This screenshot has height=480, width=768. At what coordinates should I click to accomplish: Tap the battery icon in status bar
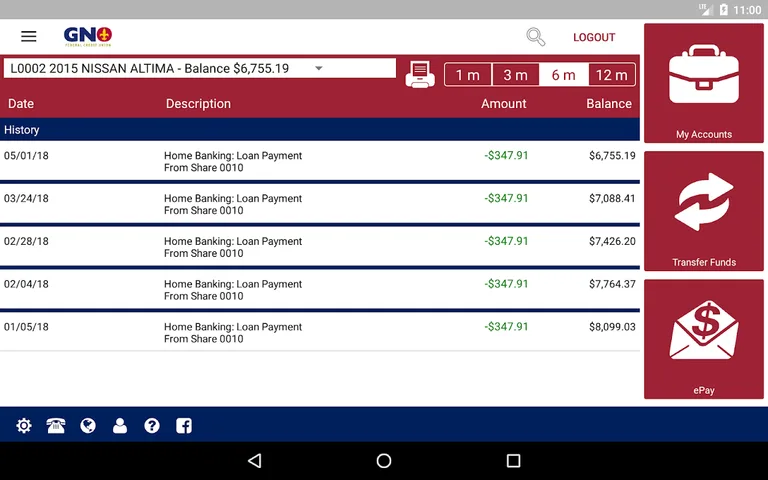click(x=723, y=10)
